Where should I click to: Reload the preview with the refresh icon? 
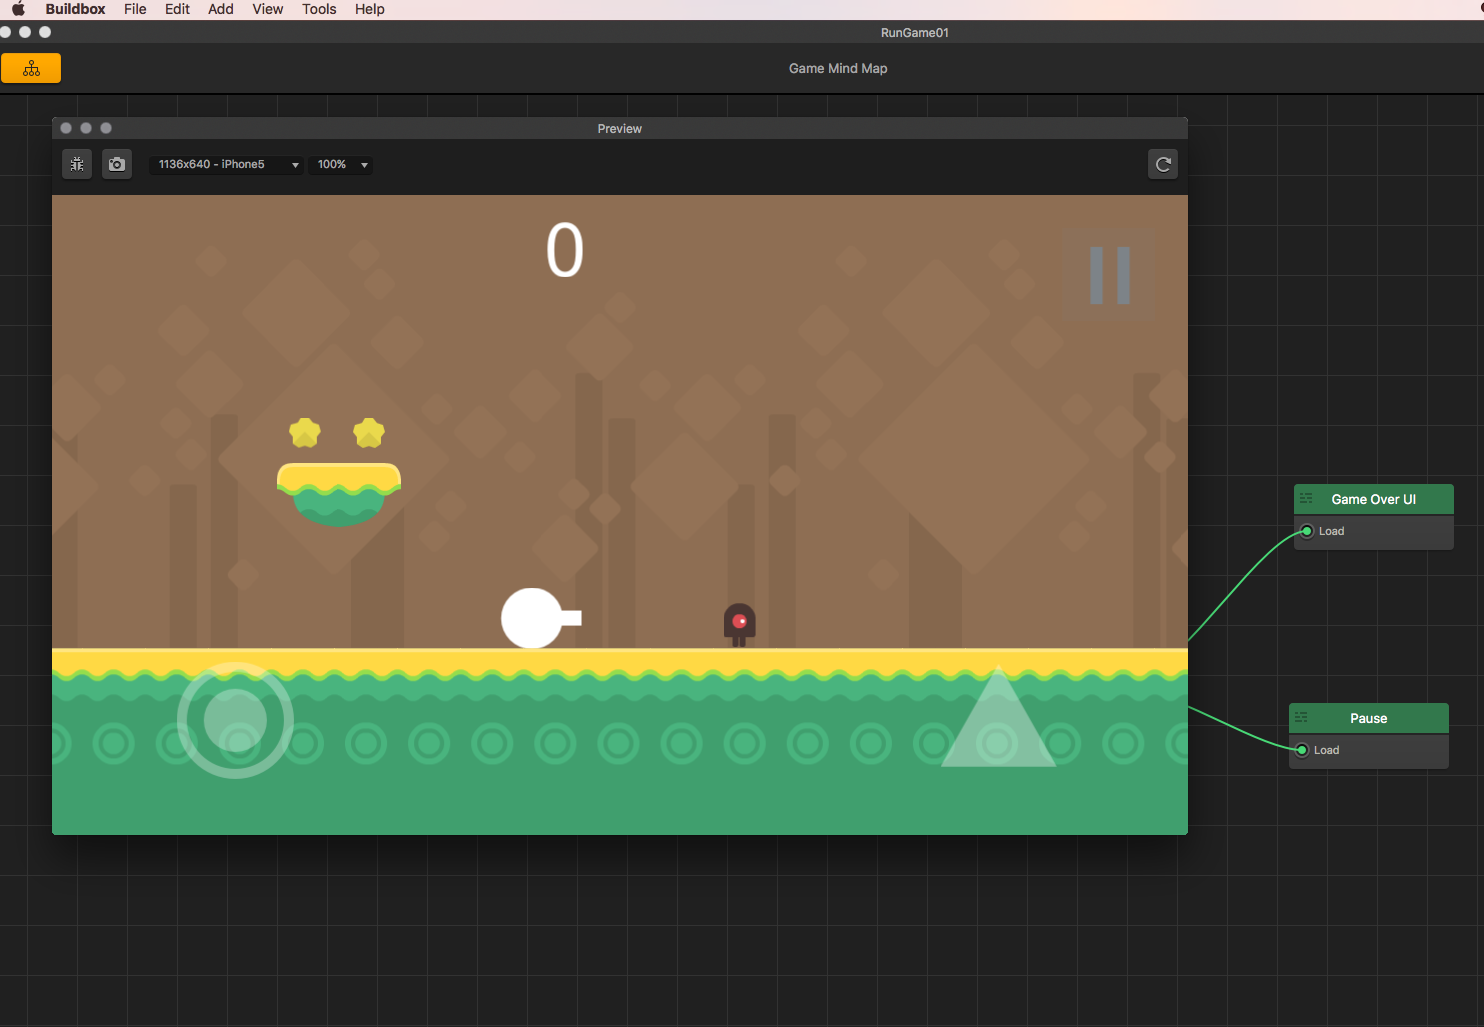point(1162,164)
